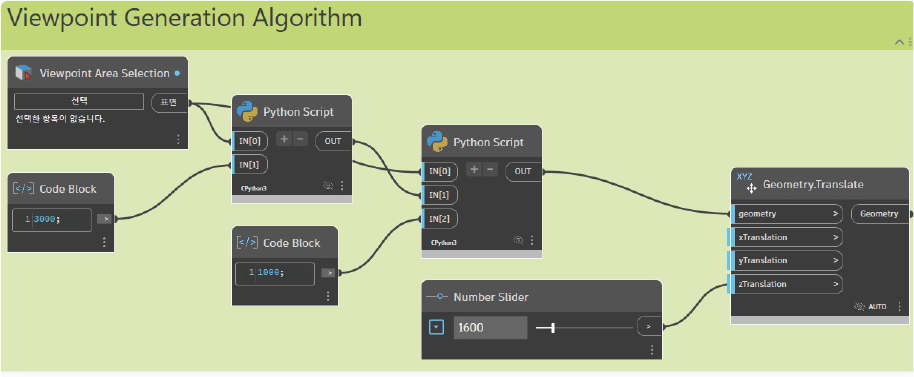Viewport: 914px width, 377px height.
Task: Remove an input with minus on the IN[2] Python Script
Action: [x=490, y=170]
